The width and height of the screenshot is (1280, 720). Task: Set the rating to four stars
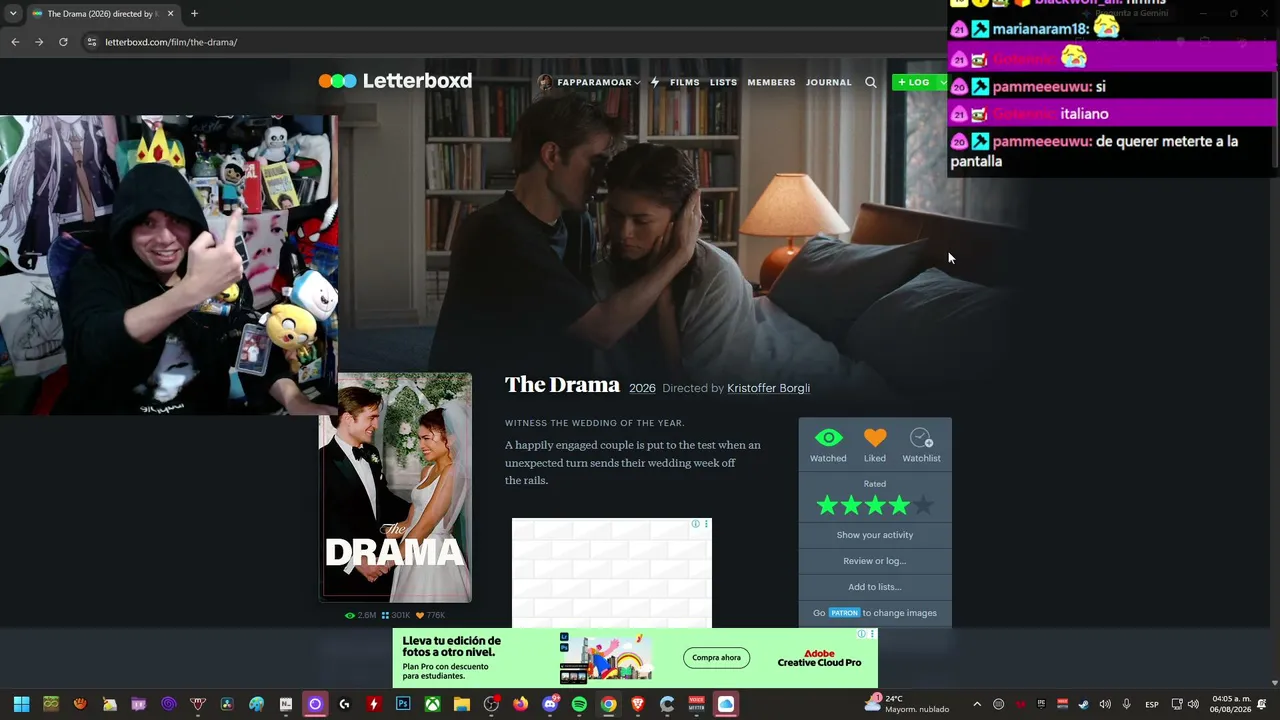point(899,506)
